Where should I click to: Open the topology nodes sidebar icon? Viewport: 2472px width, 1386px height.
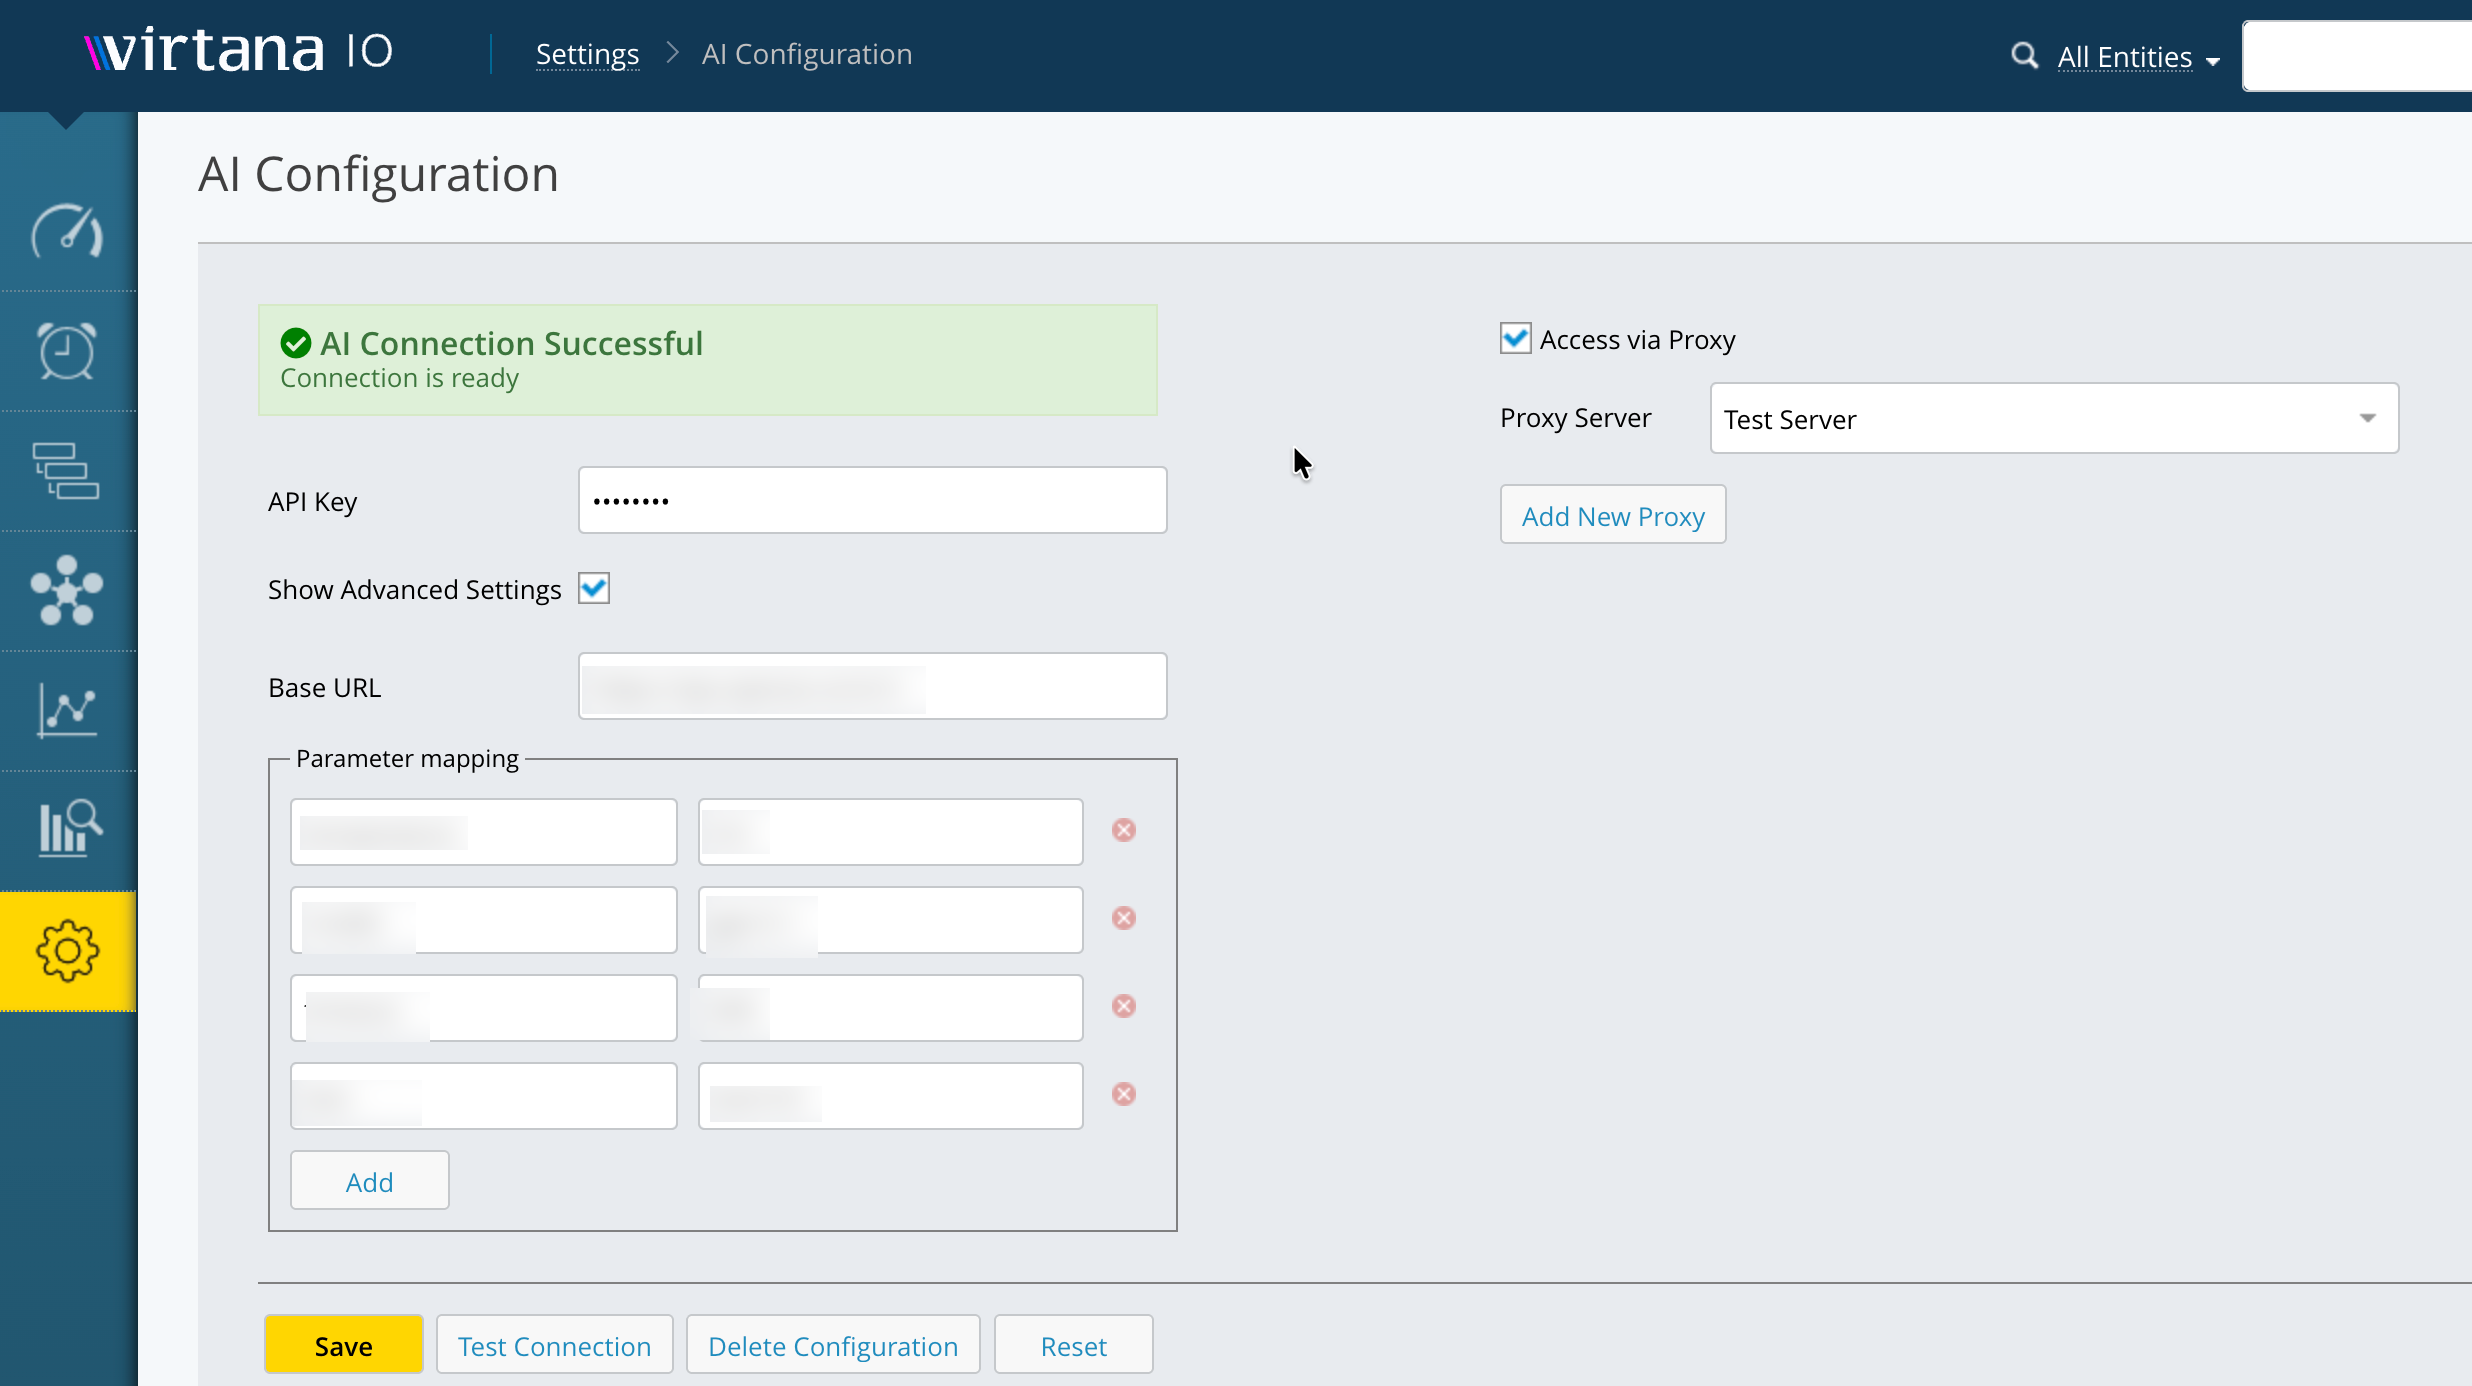67,590
